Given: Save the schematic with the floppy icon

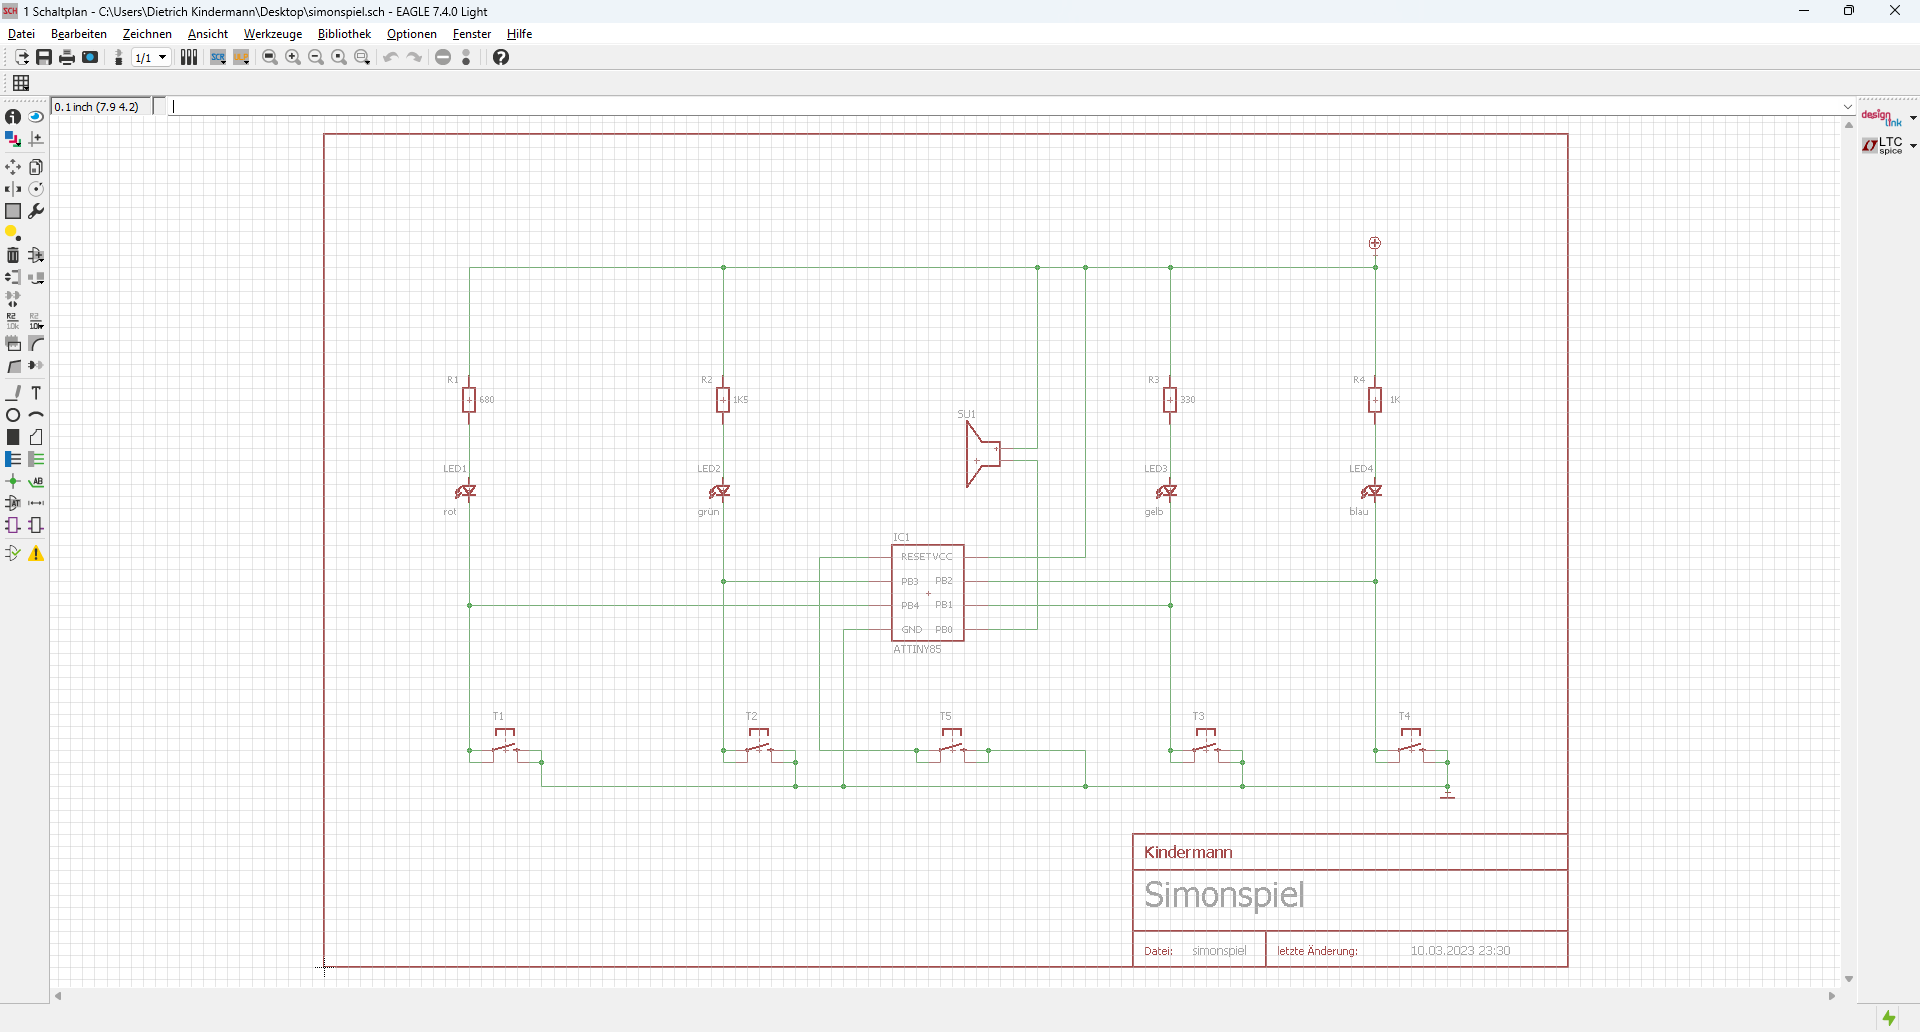Looking at the screenshot, I should click(x=44, y=58).
